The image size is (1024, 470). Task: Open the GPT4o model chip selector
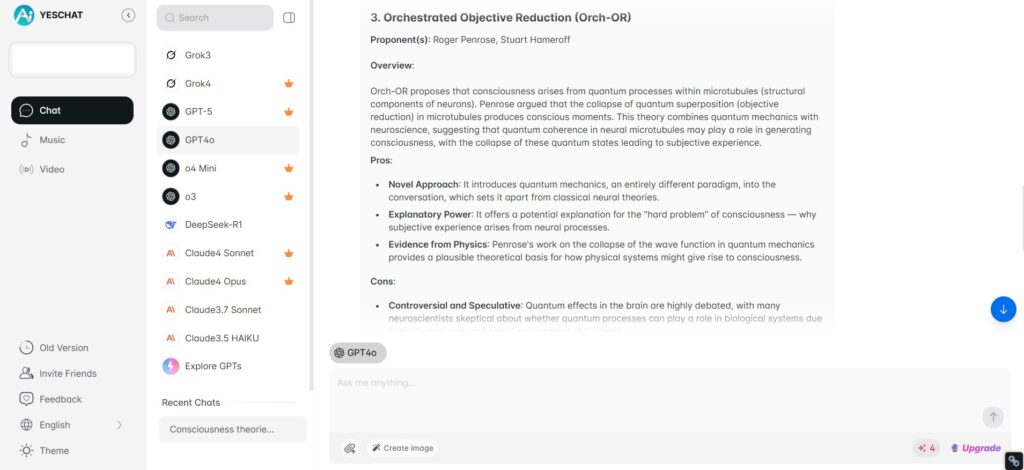tap(357, 353)
